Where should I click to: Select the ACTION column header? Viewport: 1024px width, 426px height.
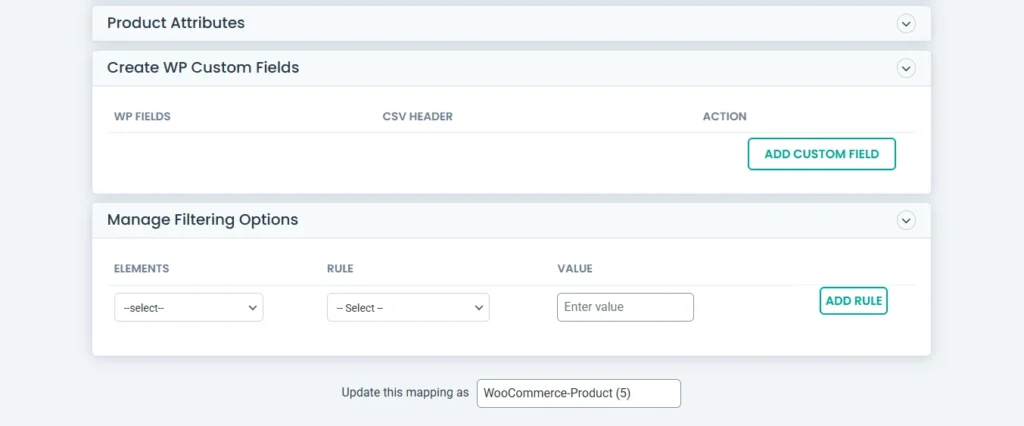click(724, 117)
